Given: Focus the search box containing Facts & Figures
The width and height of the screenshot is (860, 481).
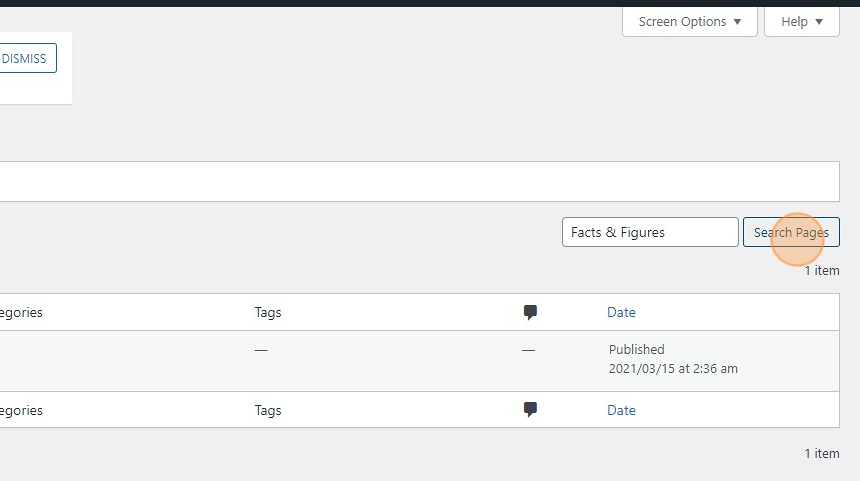Looking at the screenshot, I should 649,232.
